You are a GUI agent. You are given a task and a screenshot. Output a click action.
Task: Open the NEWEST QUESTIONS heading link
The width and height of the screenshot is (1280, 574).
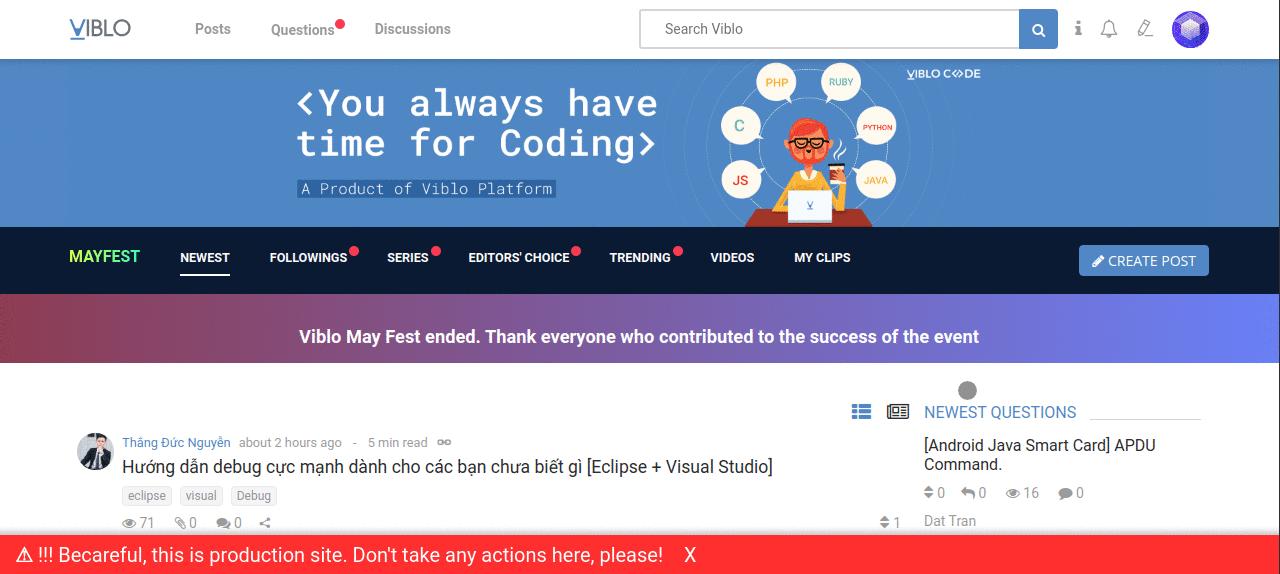pos(1000,412)
